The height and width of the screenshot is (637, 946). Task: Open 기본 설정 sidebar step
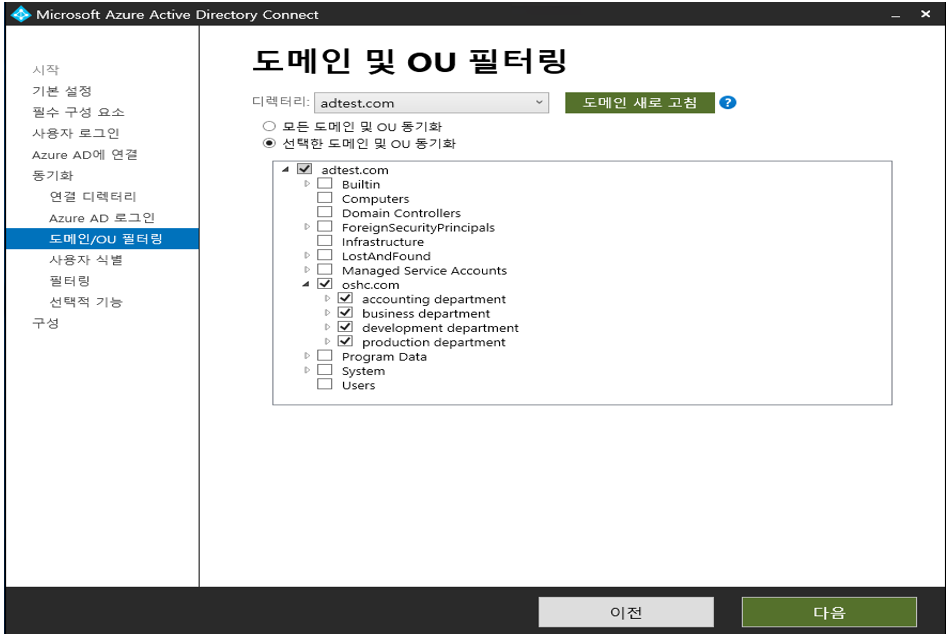pyautogui.click(x=62, y=91)
